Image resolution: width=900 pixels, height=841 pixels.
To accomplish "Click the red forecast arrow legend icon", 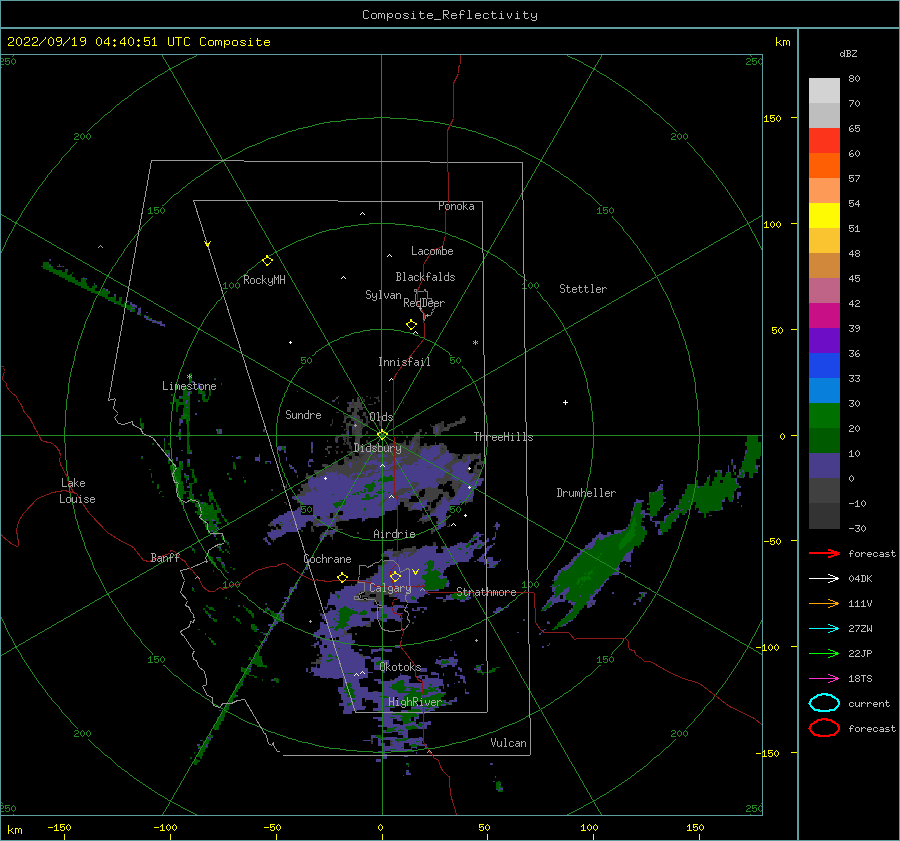I will [x=824, y=553].
